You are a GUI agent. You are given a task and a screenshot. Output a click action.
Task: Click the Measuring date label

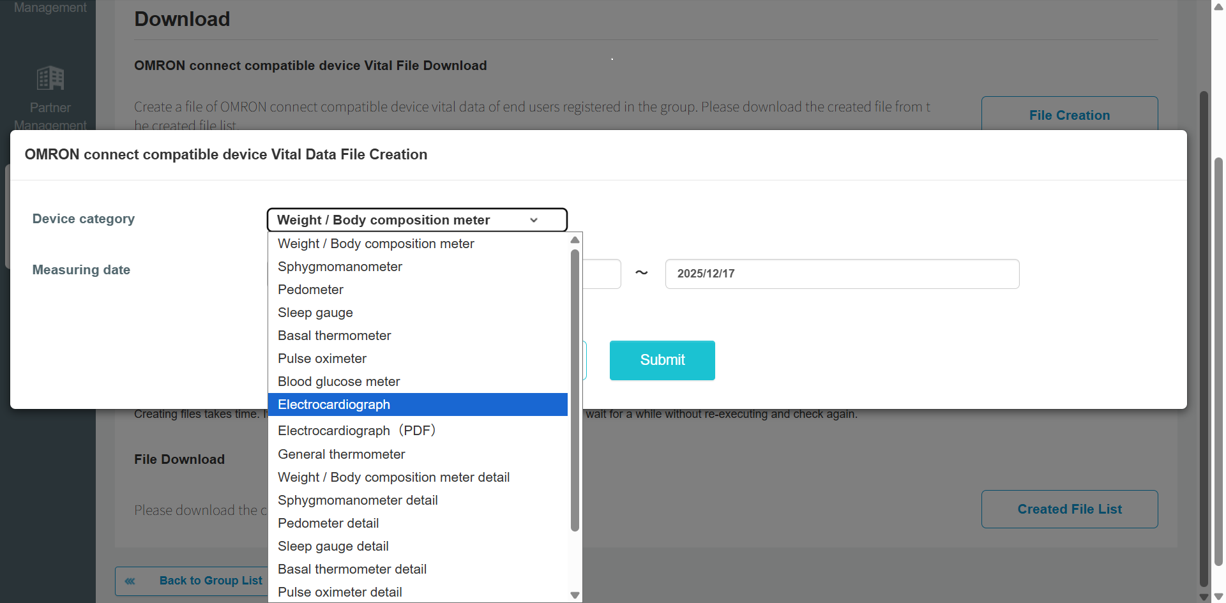point(81,270)
